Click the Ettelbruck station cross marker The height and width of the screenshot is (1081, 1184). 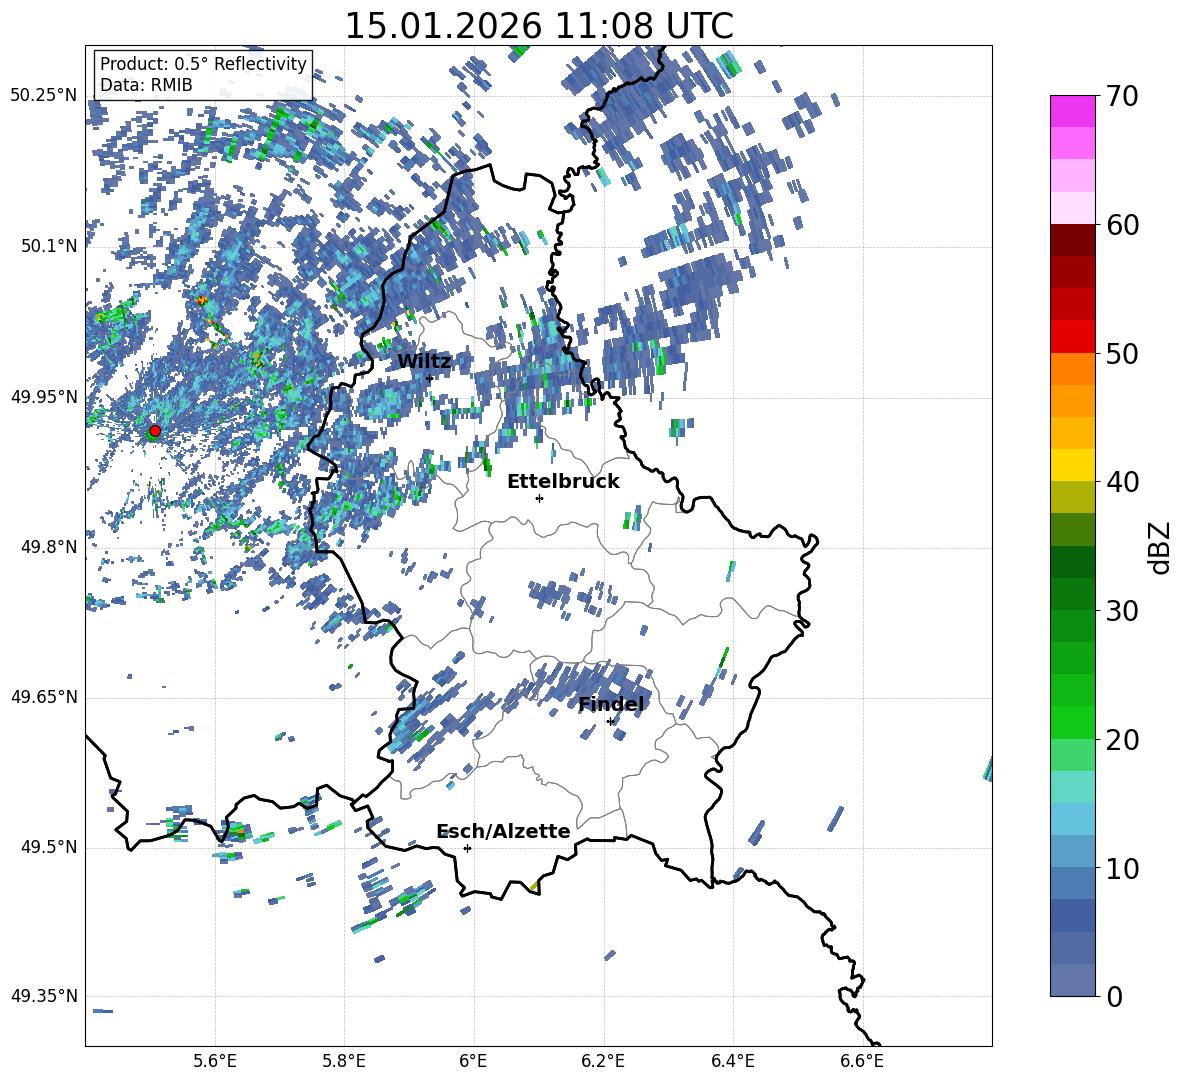539,498
